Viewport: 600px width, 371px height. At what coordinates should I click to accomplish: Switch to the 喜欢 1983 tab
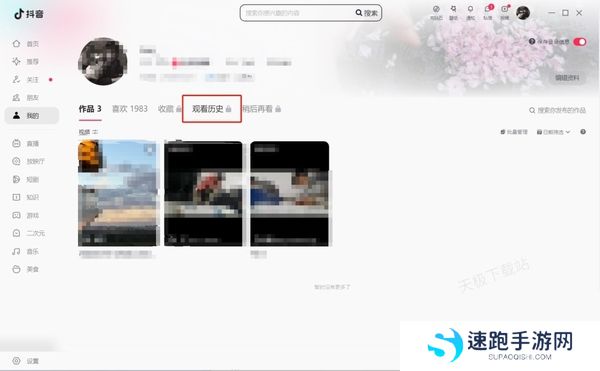tap(130, 109)
